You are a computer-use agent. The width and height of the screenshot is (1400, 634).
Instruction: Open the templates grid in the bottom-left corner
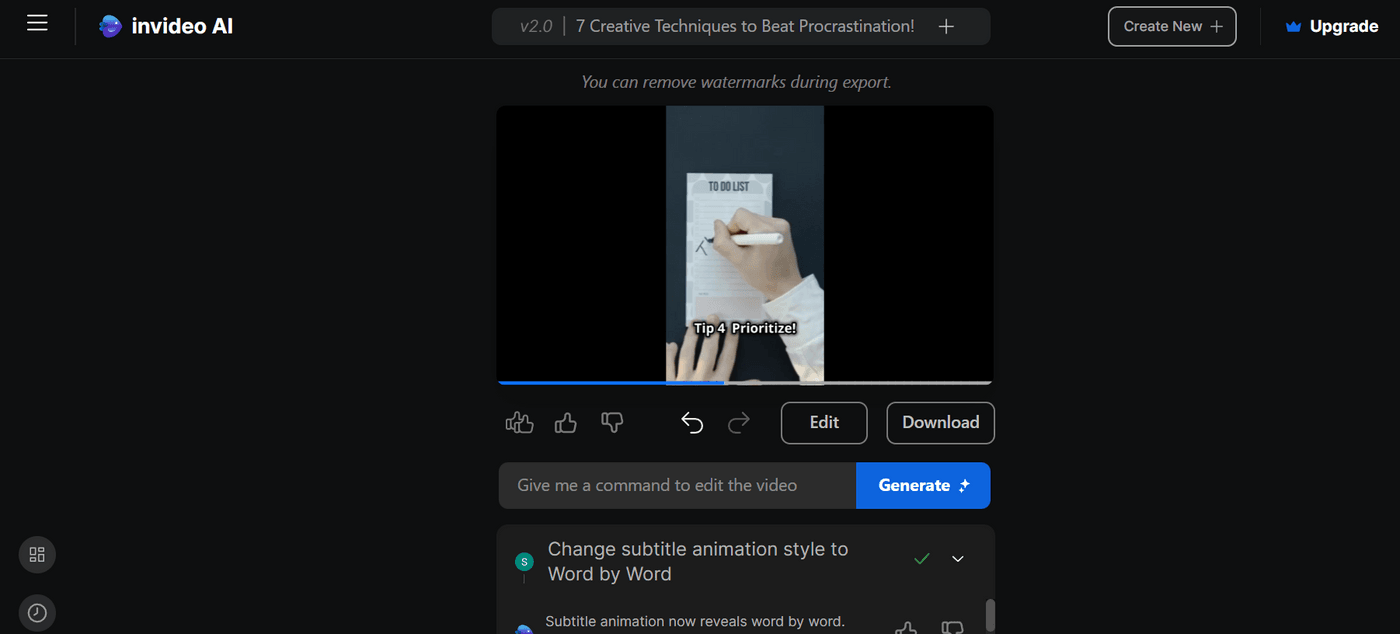click(37, 554)
